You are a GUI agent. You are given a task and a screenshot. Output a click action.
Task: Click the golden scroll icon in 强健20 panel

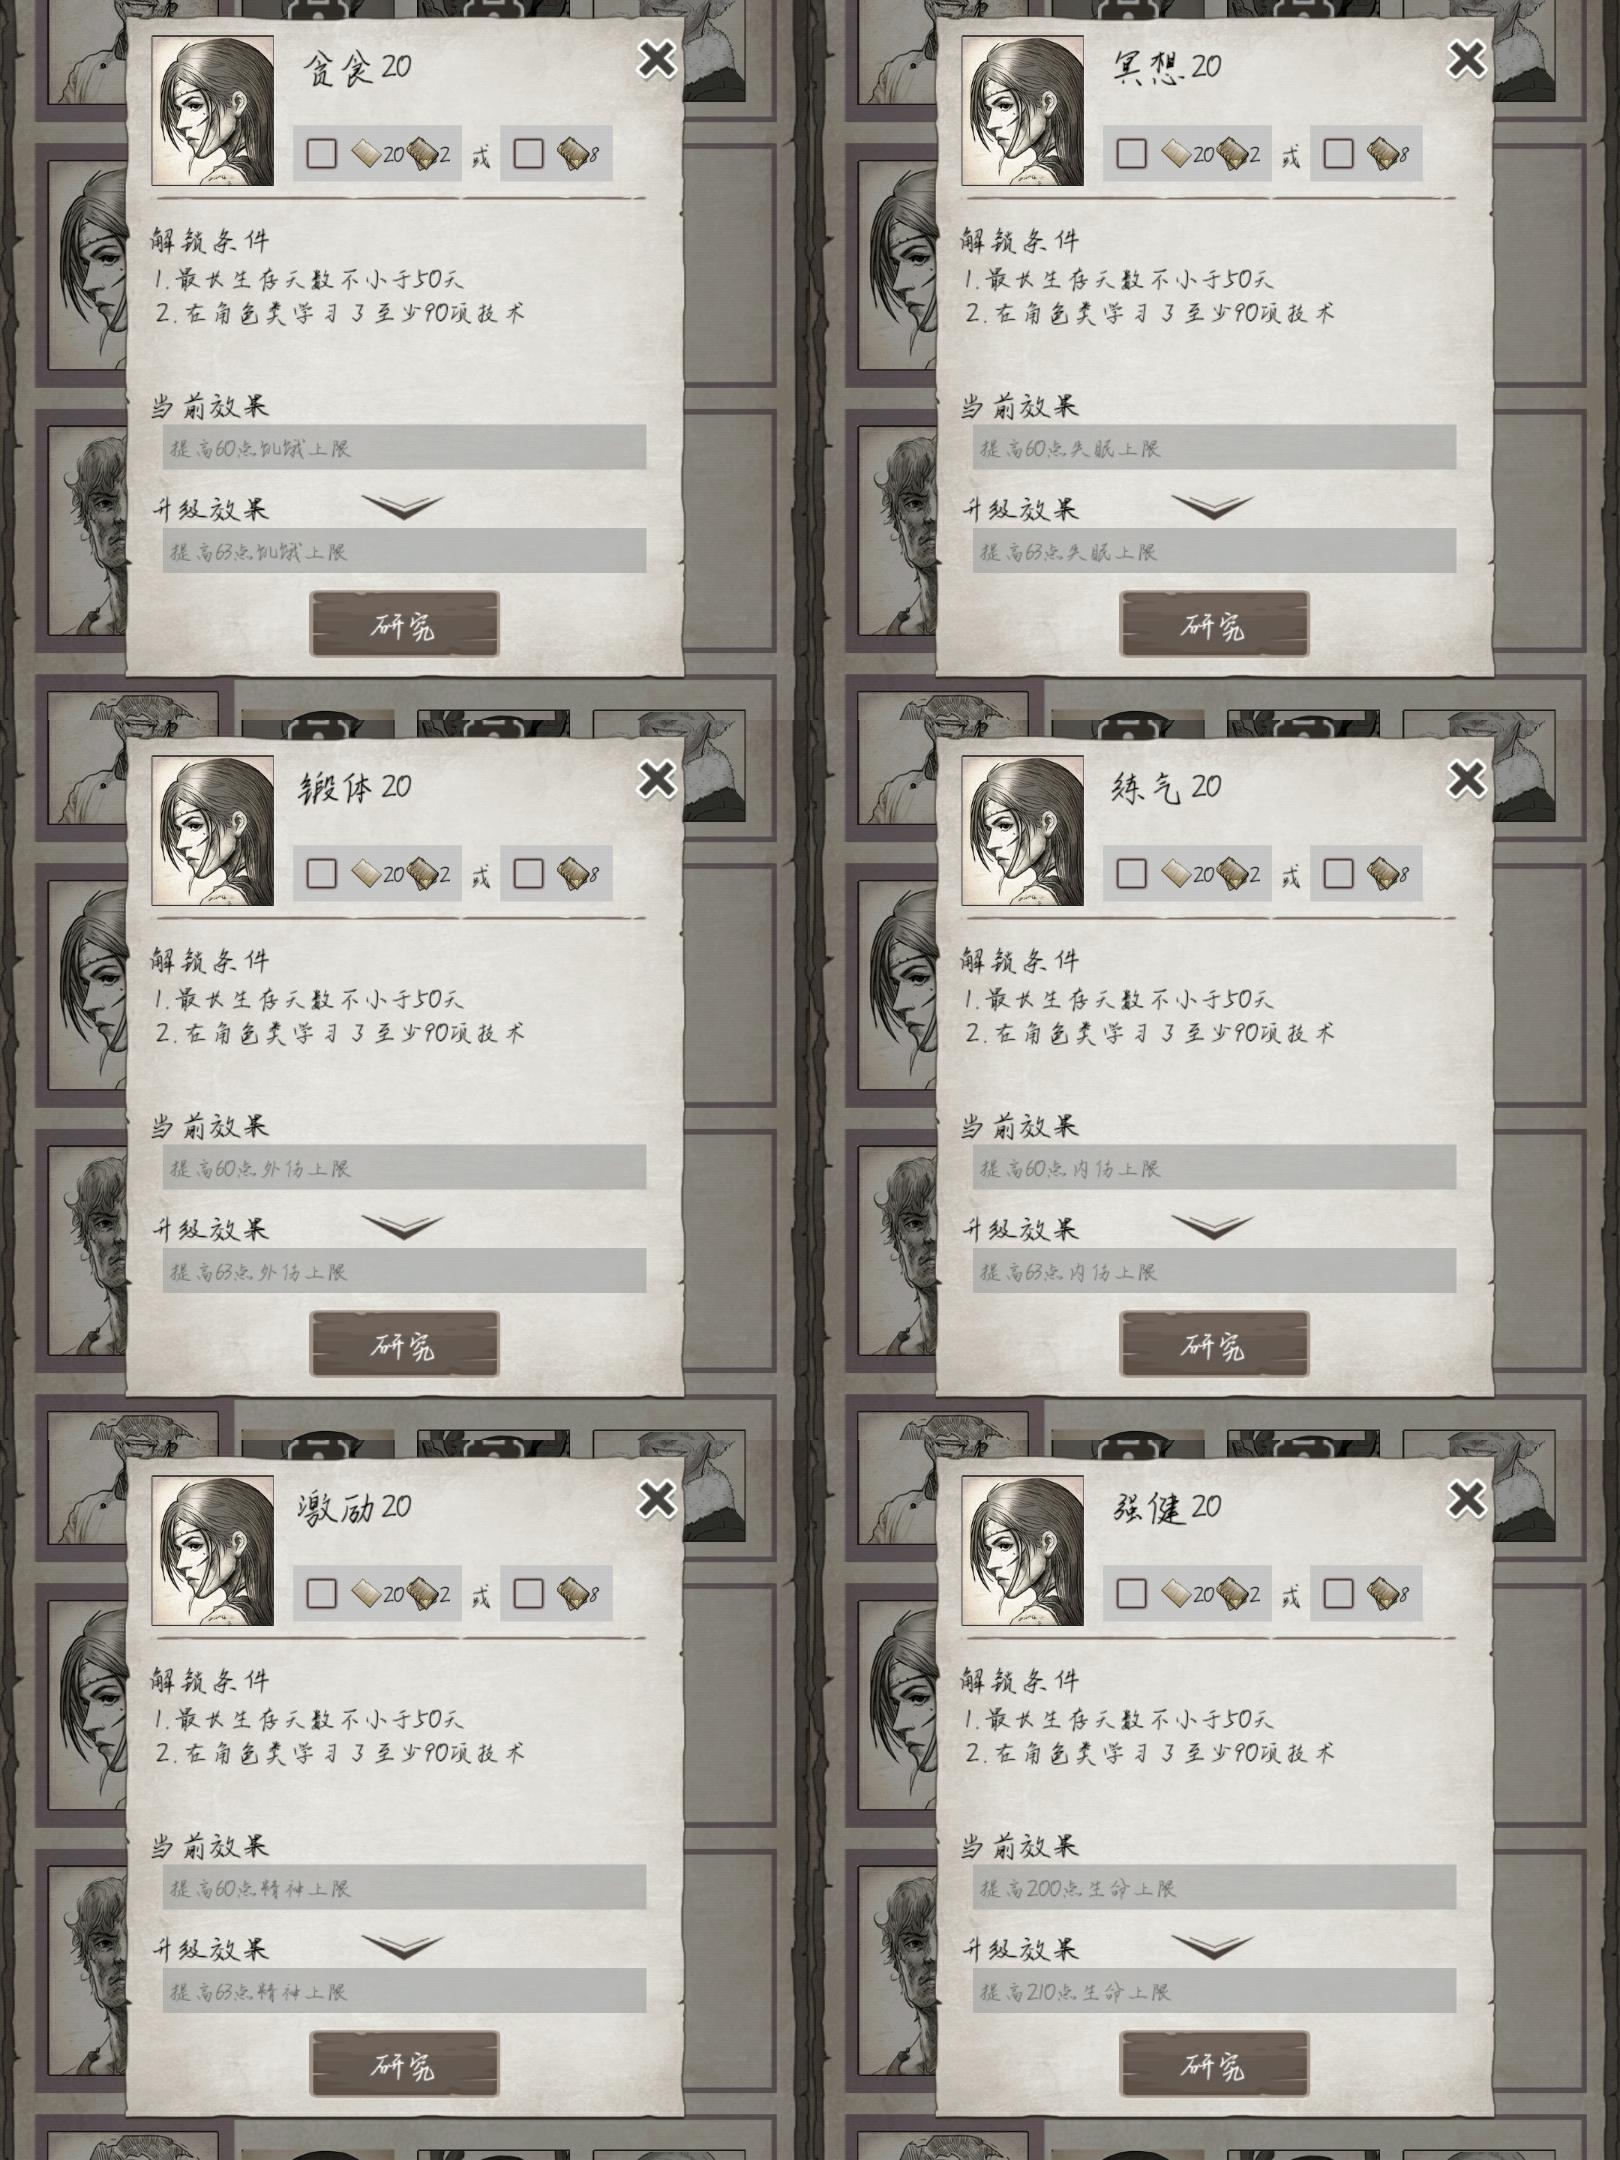(x=1384, y=1593)
